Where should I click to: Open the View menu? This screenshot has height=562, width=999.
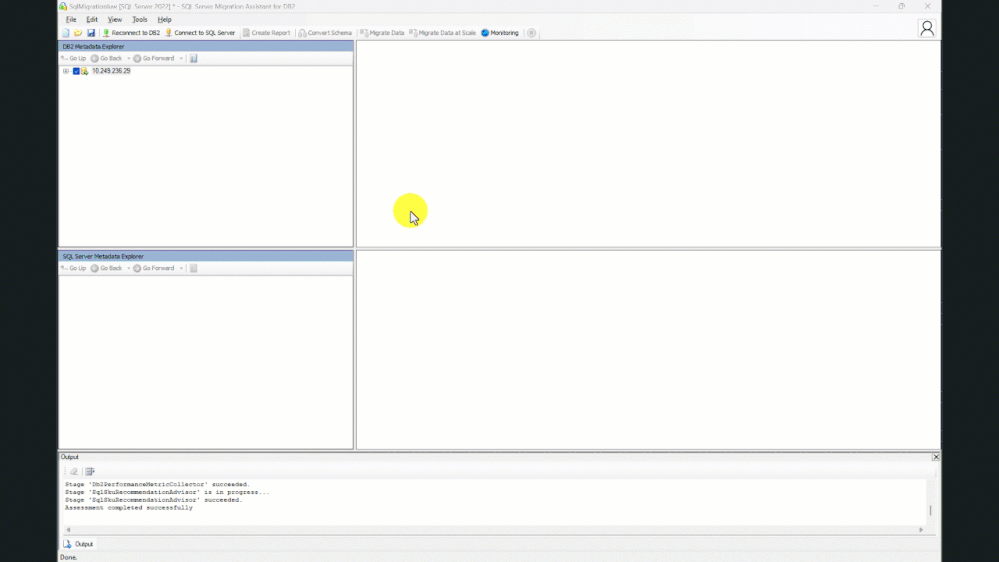115,20
